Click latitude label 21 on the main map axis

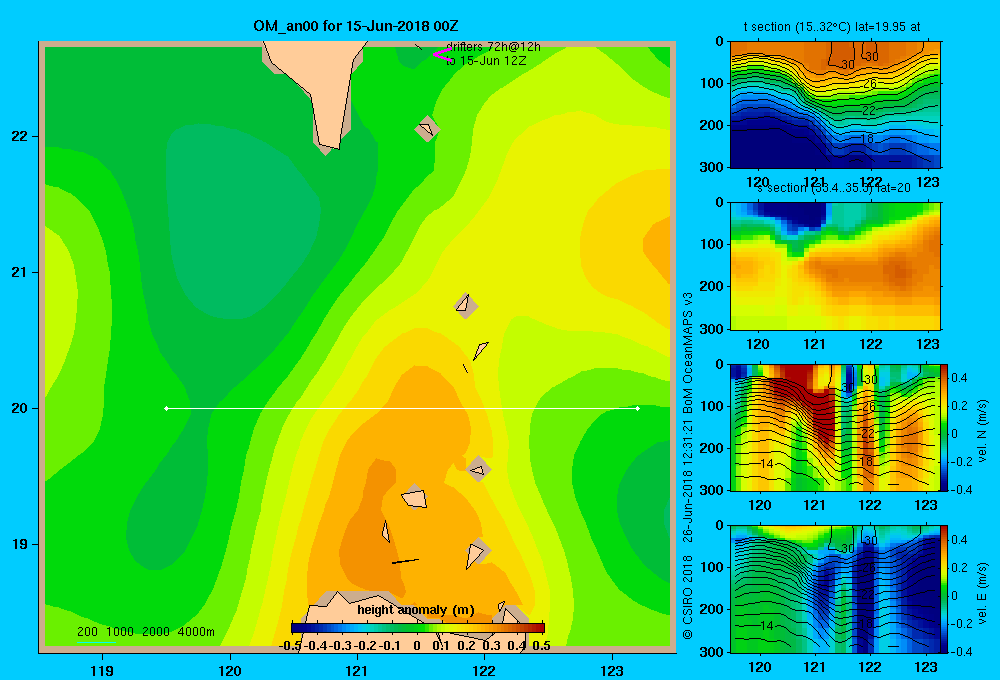tap(19, 272)
